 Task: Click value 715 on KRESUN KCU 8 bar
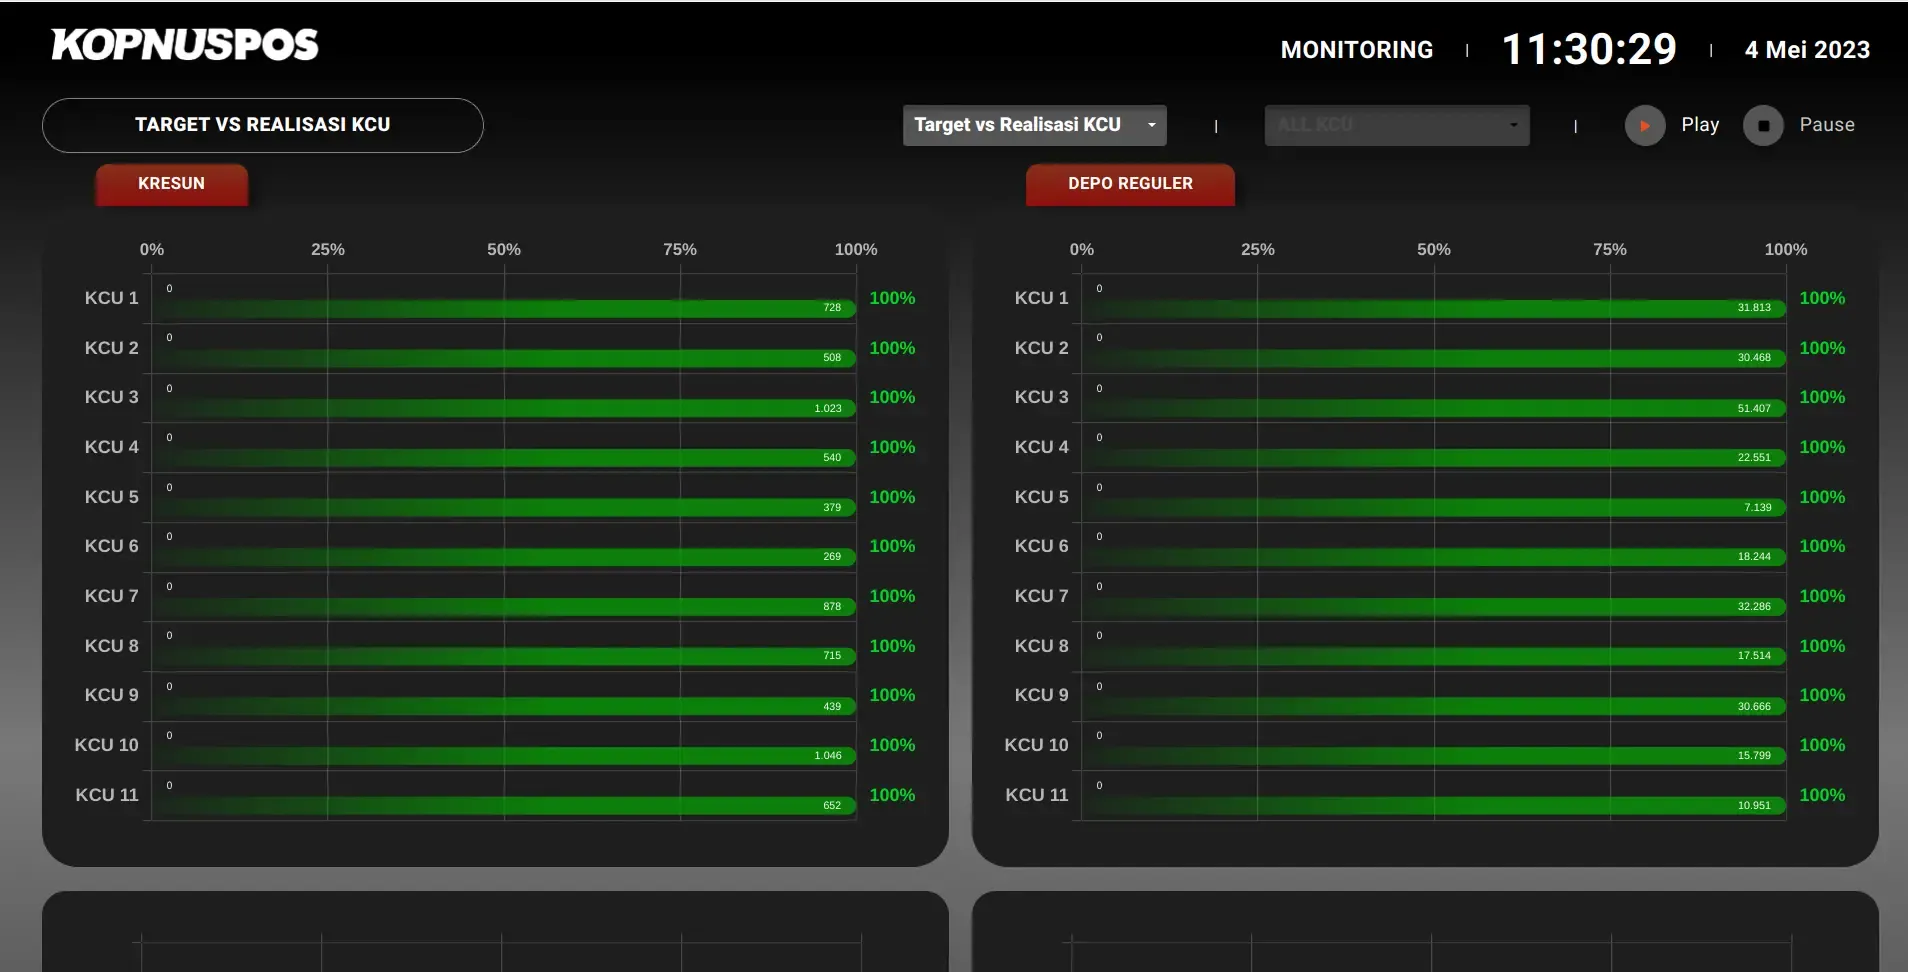832,656
